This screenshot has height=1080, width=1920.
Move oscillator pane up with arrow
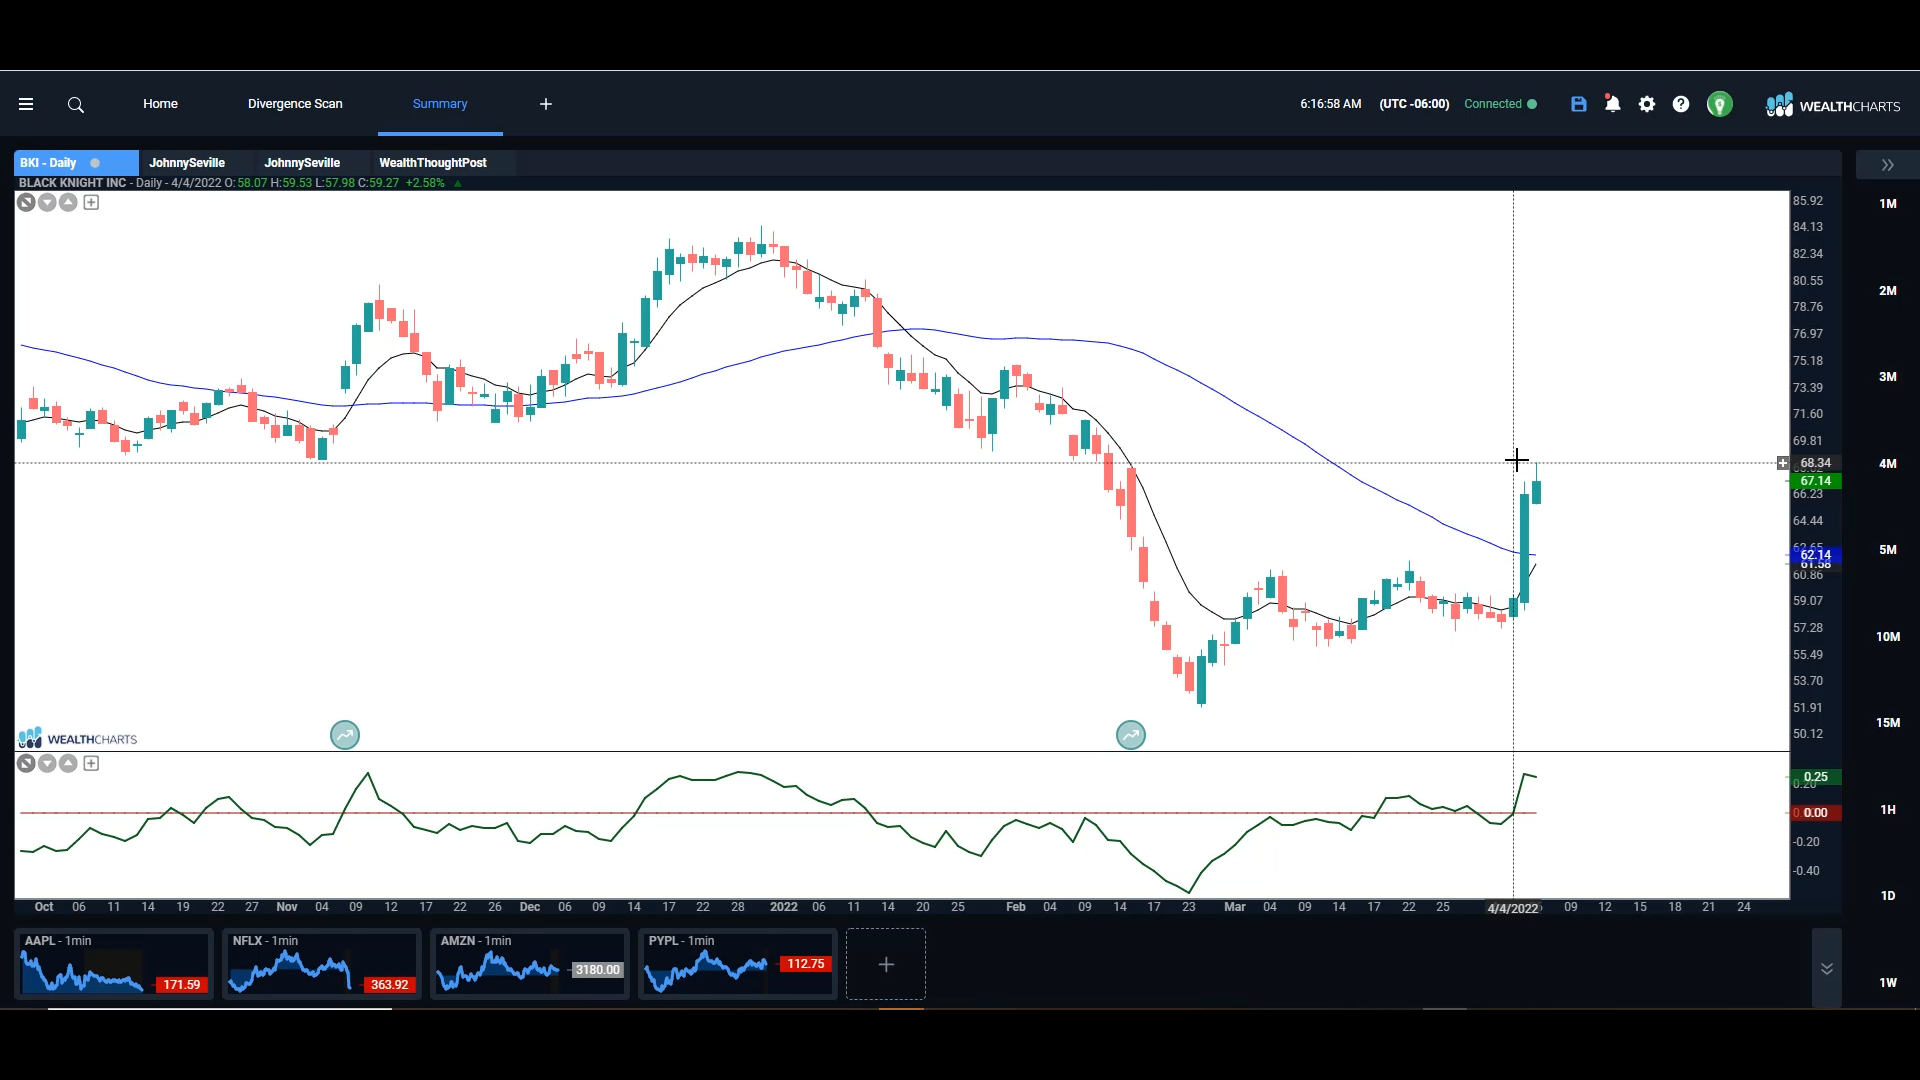(68, 763)
